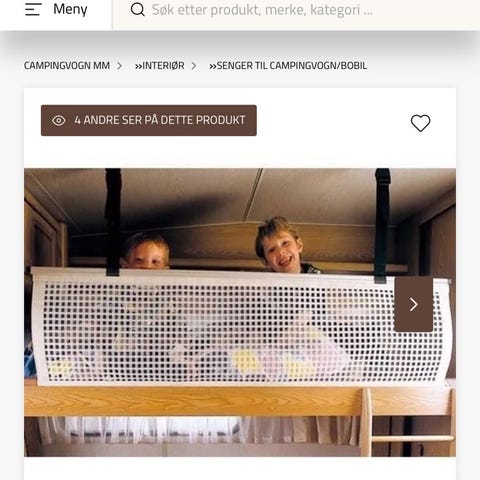The image size is (480, 480).
Task: Click the smiling boy on the right
Action: click(280, 245)
